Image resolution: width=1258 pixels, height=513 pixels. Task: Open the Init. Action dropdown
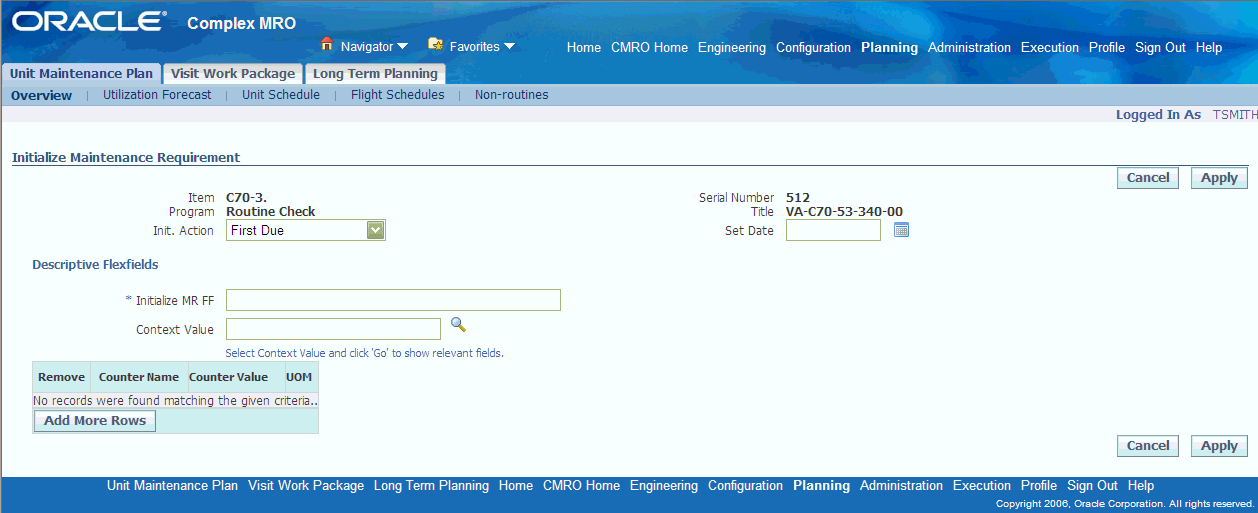[305, 230]
